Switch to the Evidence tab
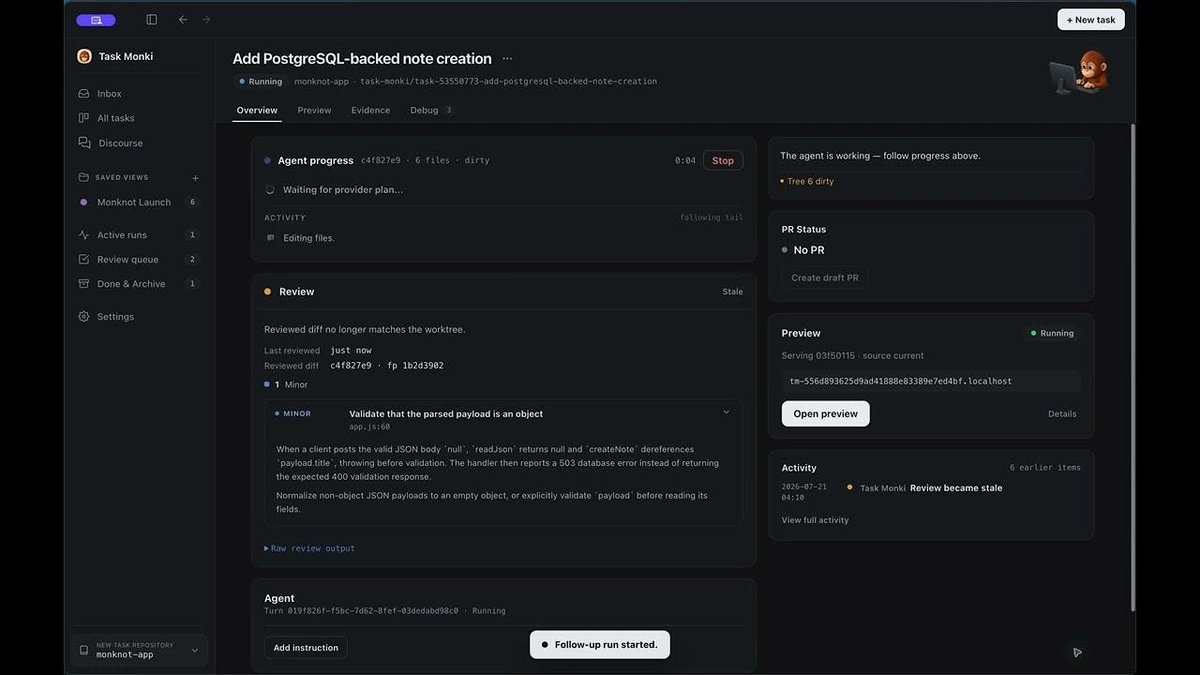The image size is (1200, 675). (371, 110)
